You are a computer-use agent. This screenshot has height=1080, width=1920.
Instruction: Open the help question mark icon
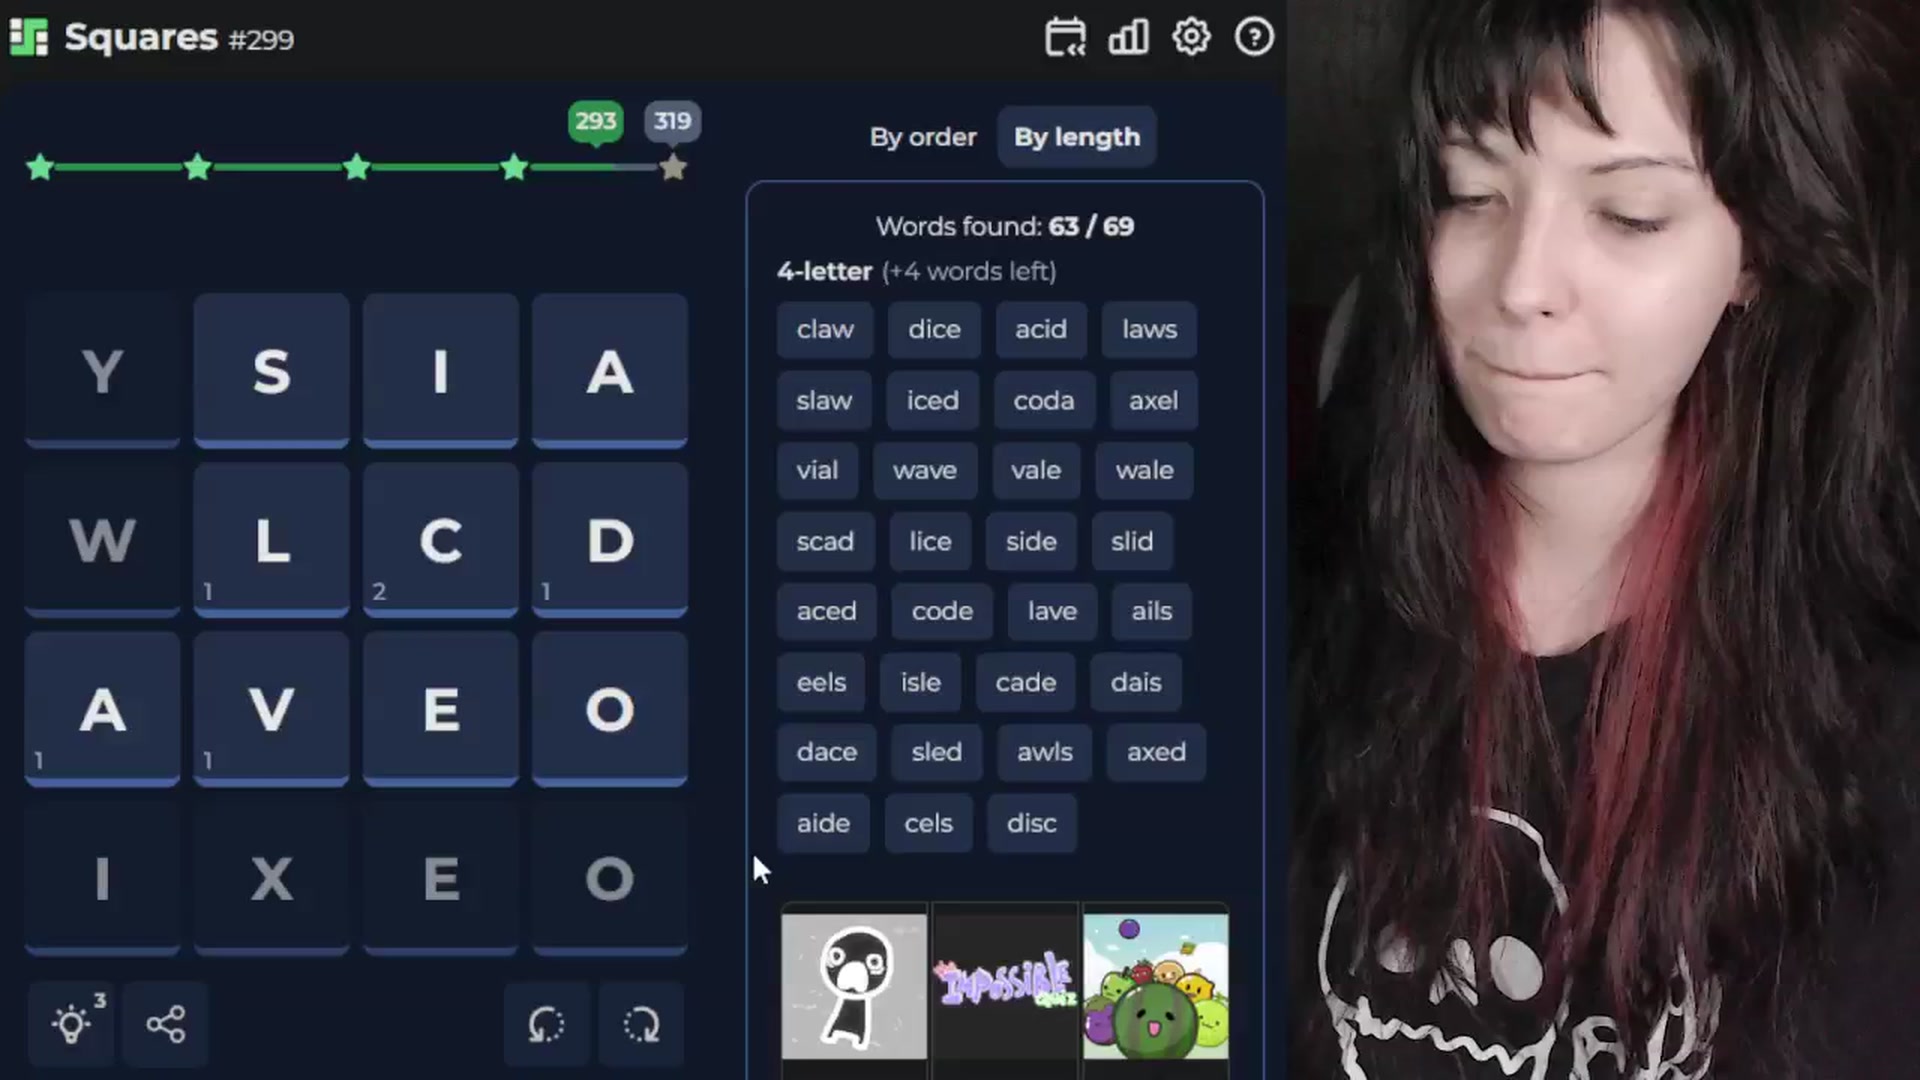[x=1254, y=38]
